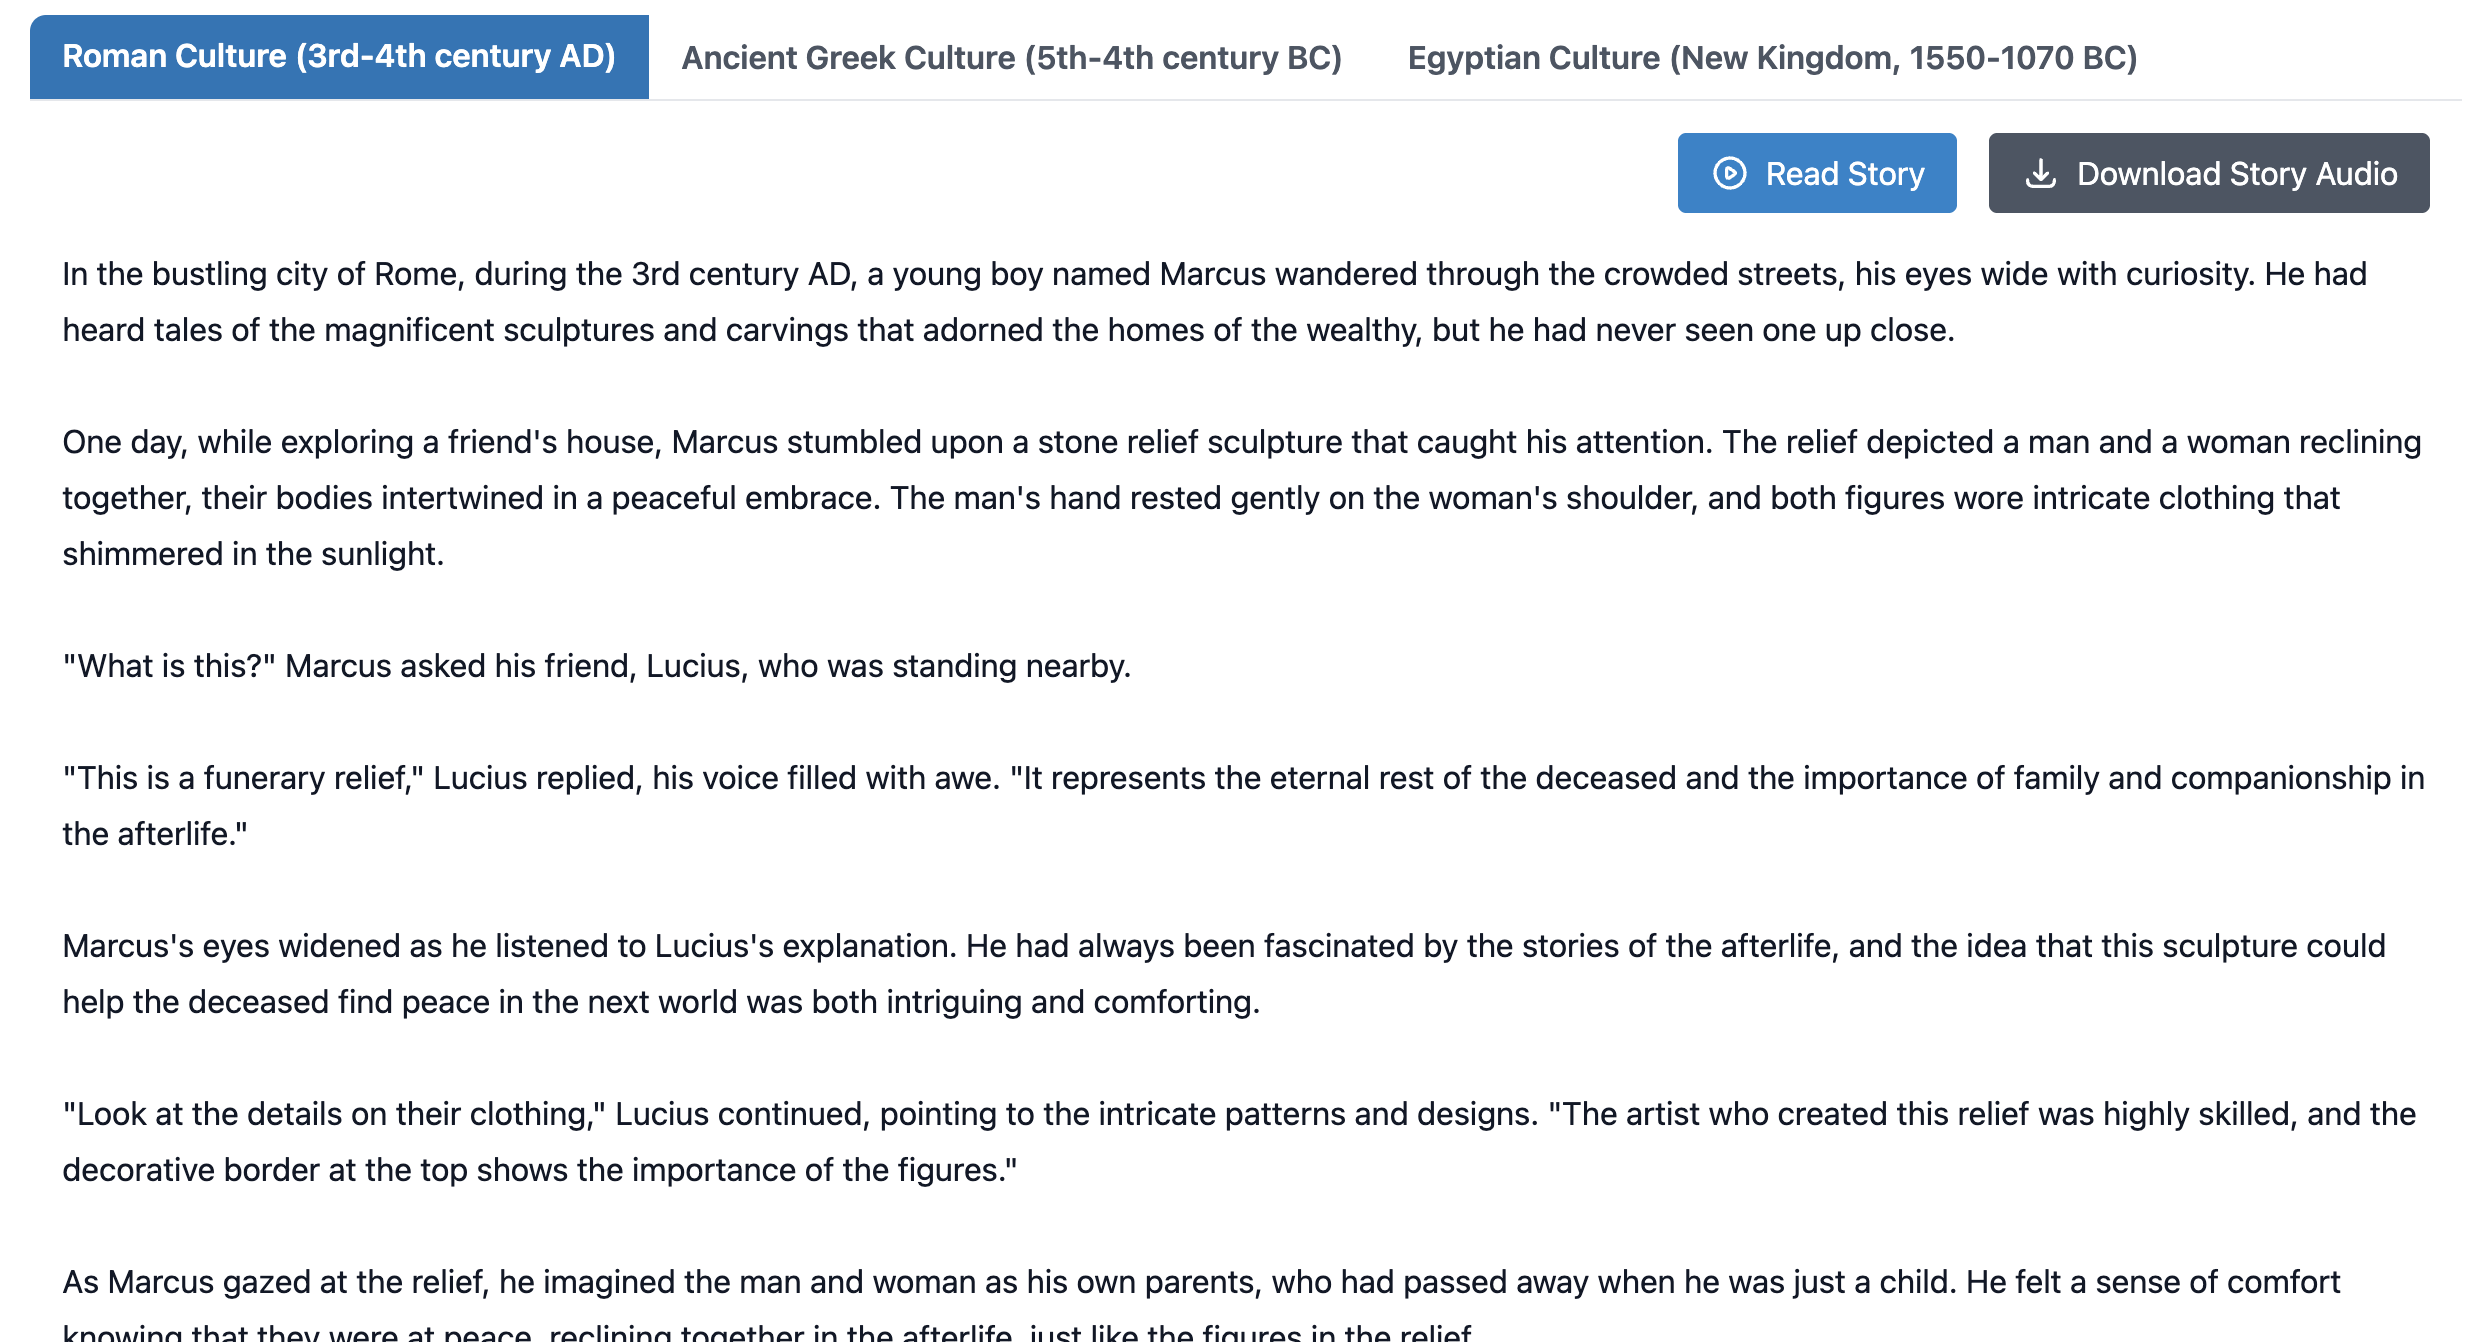Click the paragraph starting "Marcus's eyes widened"

[x=1224, y=974]
